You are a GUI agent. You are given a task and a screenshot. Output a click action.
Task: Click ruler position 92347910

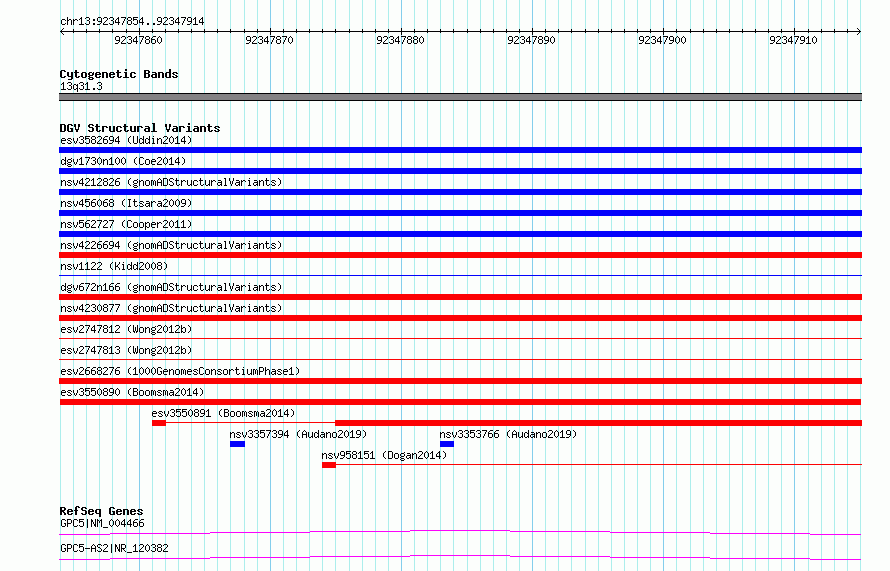click(794, 40)
